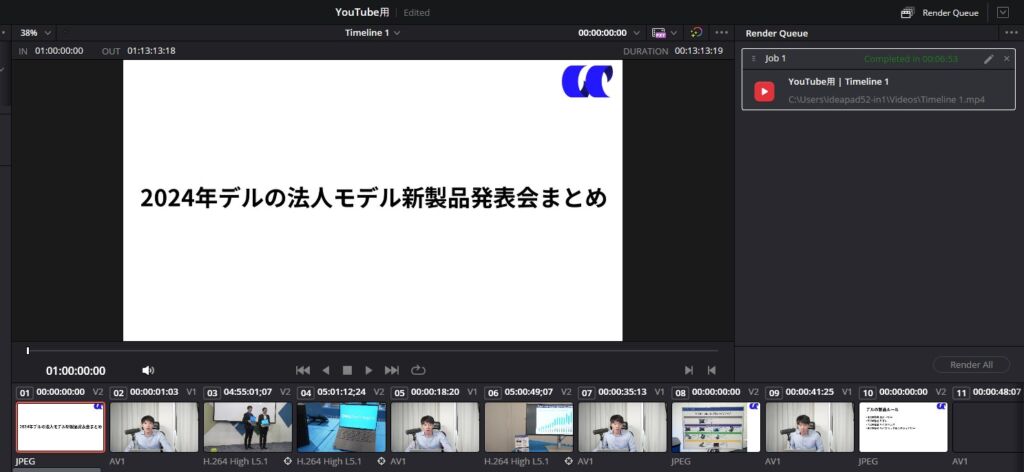Play the timeline forward
Screen dimensions: 1024x472
tap(369, 370)
